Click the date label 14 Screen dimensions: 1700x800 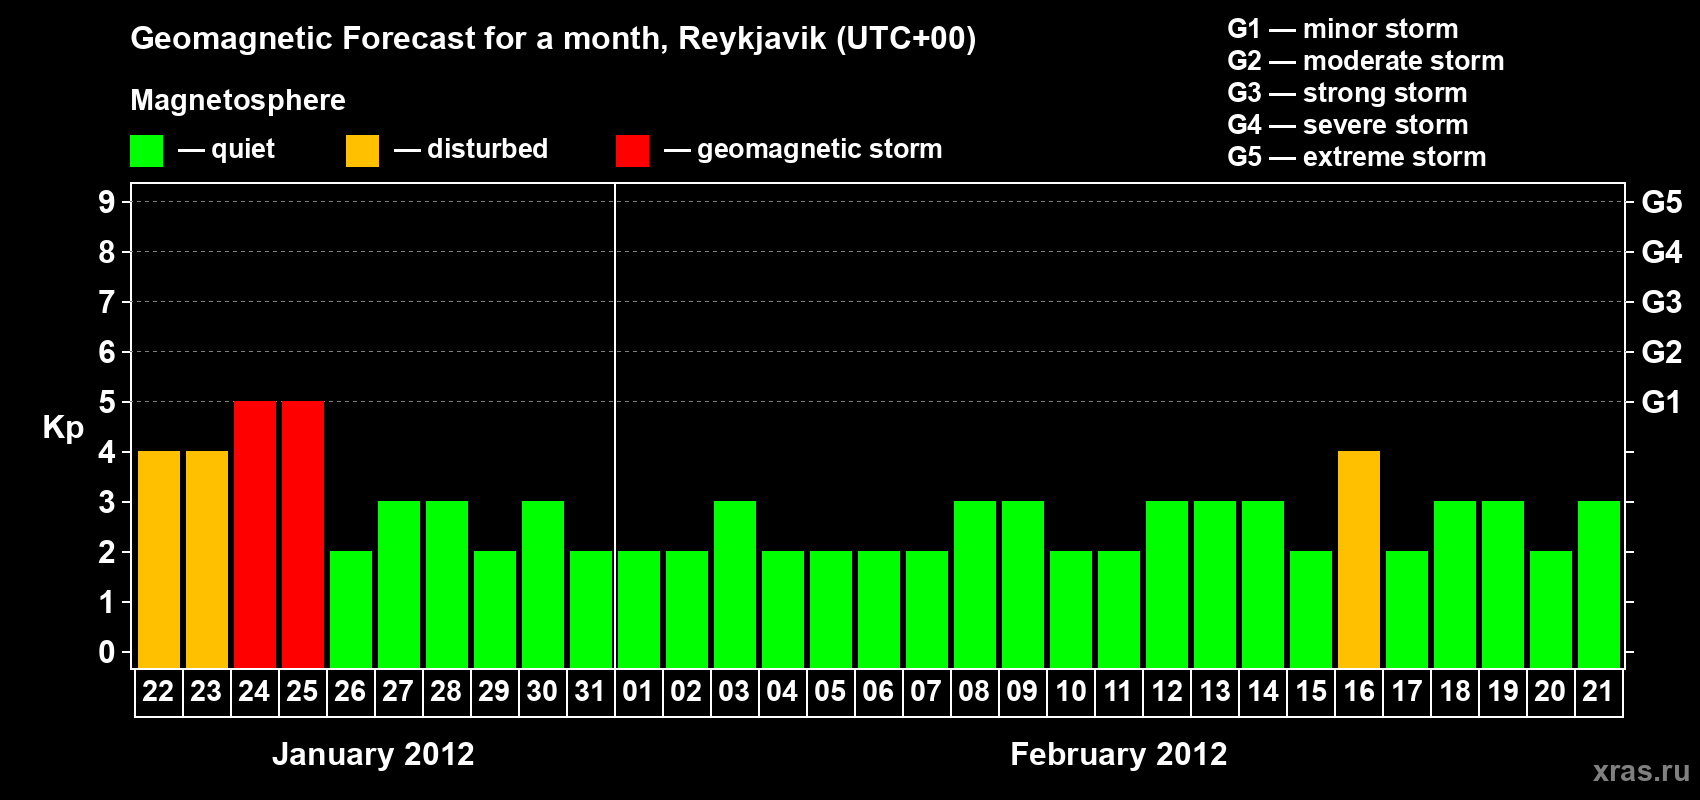click(x=1262, y=691)
